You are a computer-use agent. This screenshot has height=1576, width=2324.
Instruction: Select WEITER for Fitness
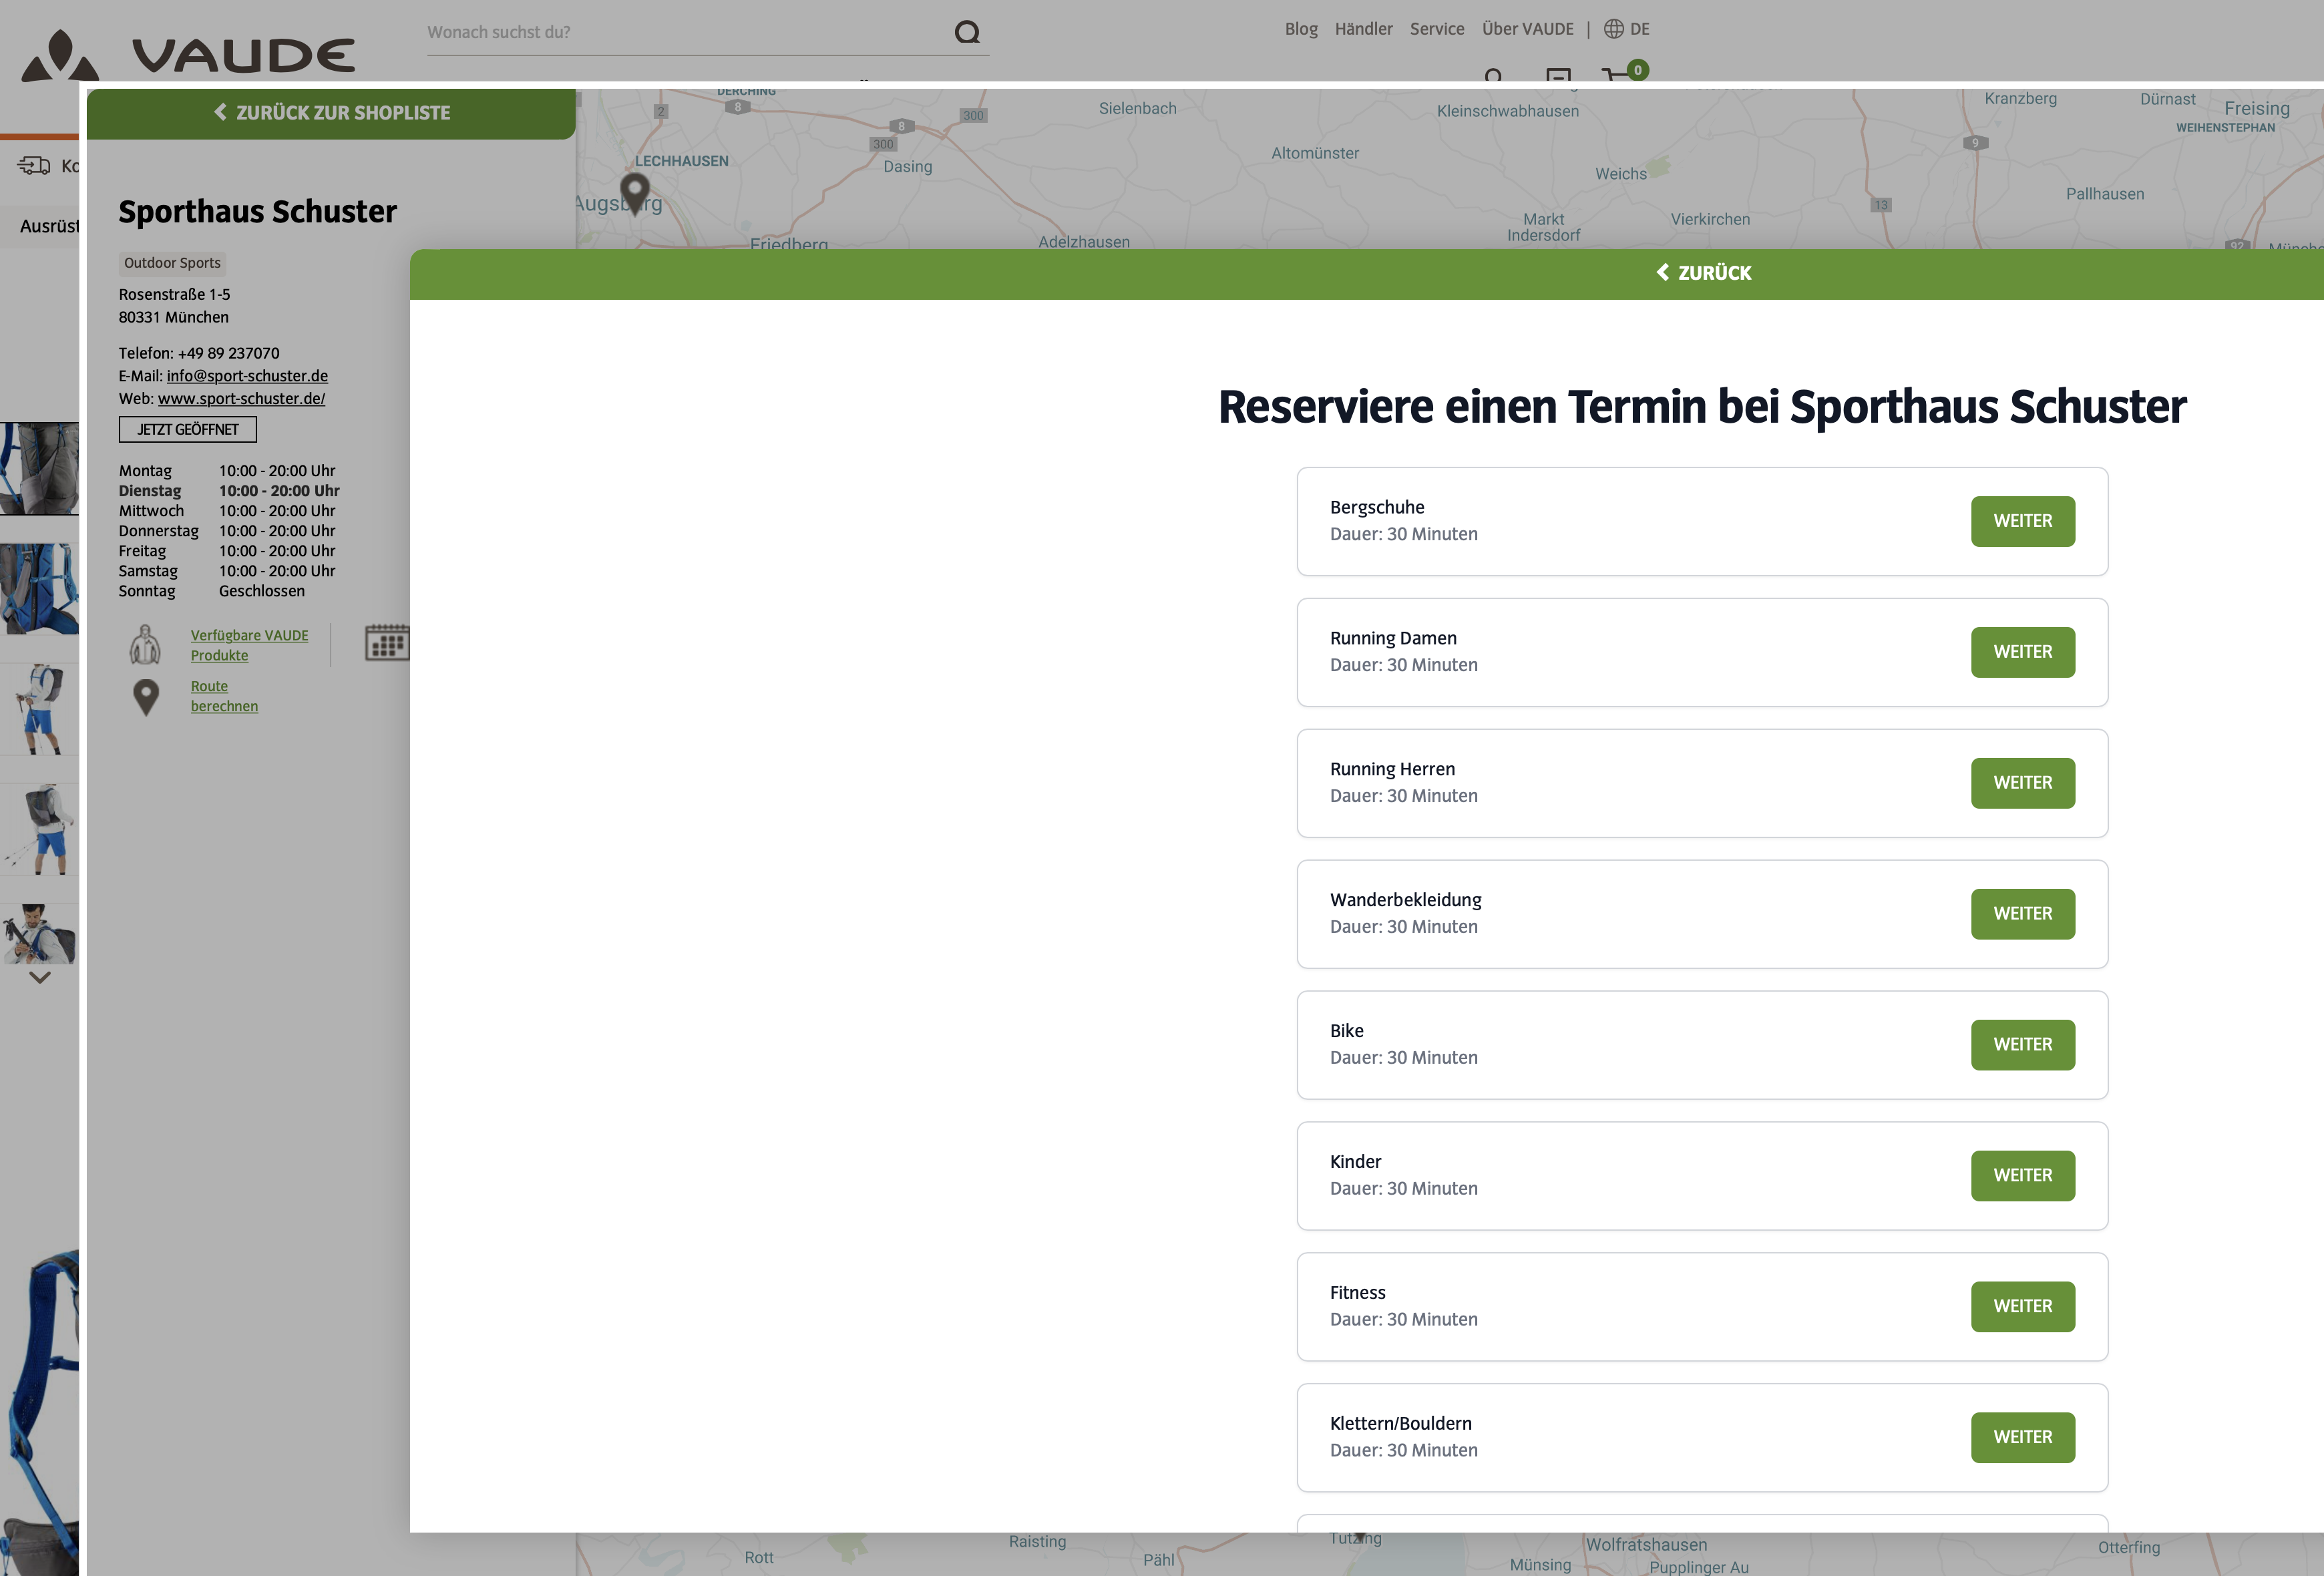pyautogui.click(x=2022, y=1306)
